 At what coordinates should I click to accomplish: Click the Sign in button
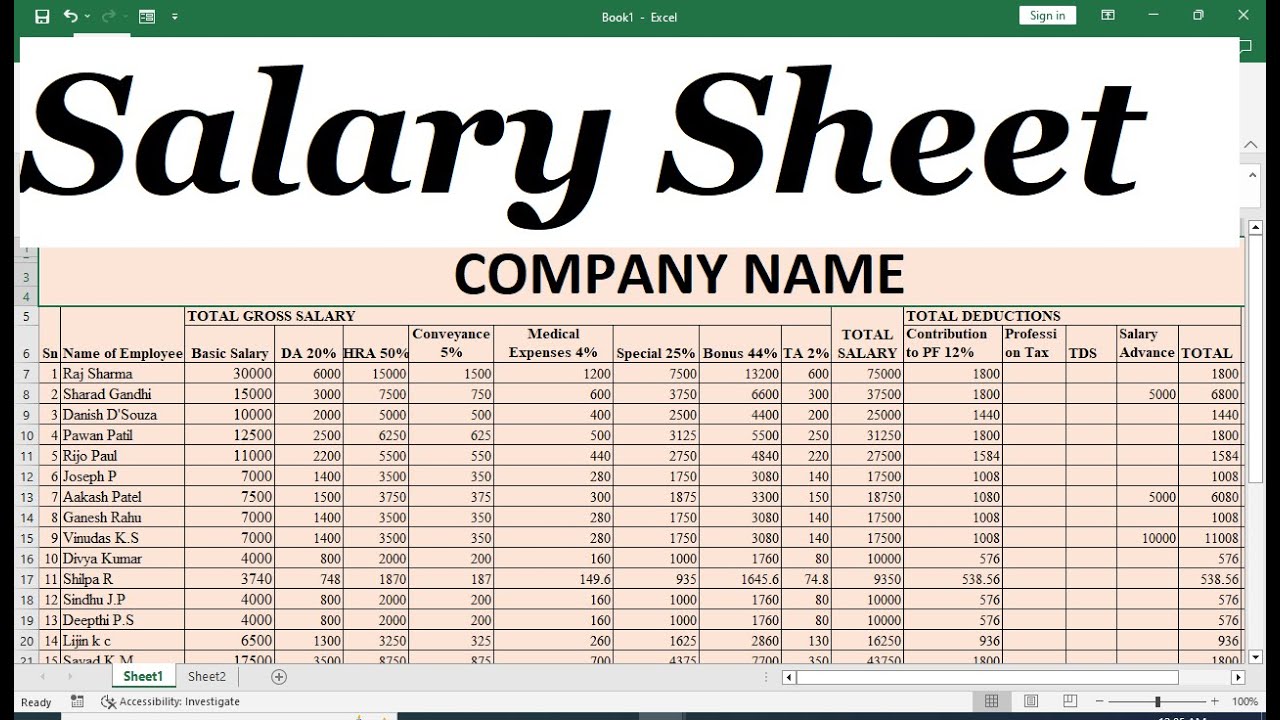click(1047, 15)
